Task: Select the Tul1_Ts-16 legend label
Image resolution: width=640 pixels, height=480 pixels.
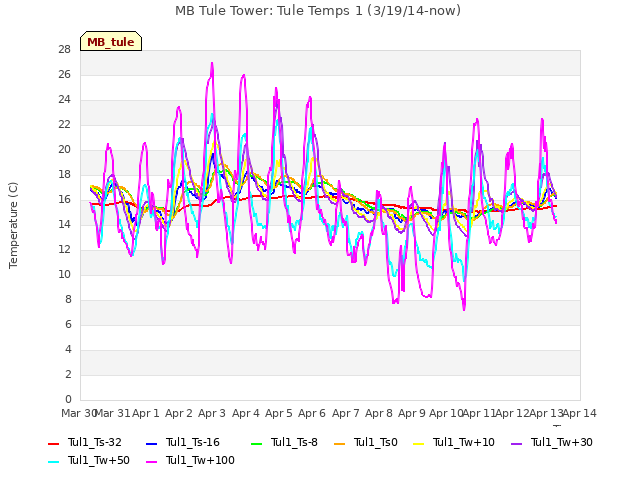Action: (193, 442)
